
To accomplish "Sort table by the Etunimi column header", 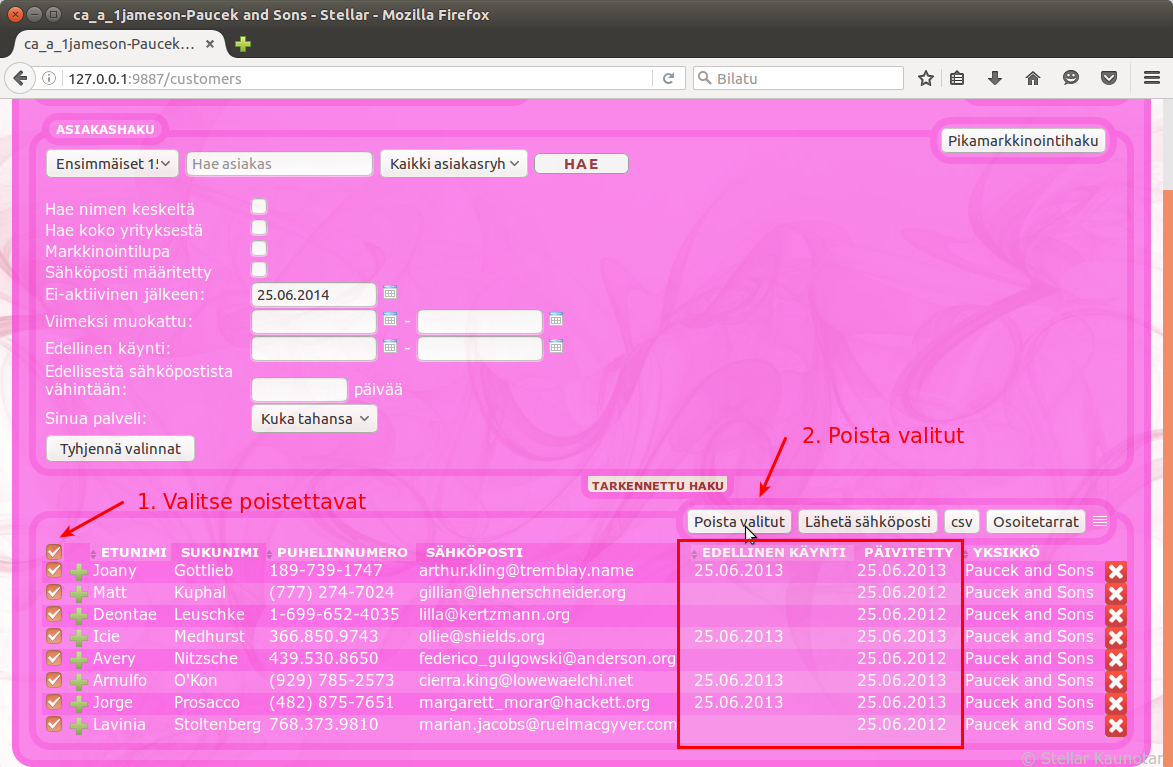I will point(132,553).
